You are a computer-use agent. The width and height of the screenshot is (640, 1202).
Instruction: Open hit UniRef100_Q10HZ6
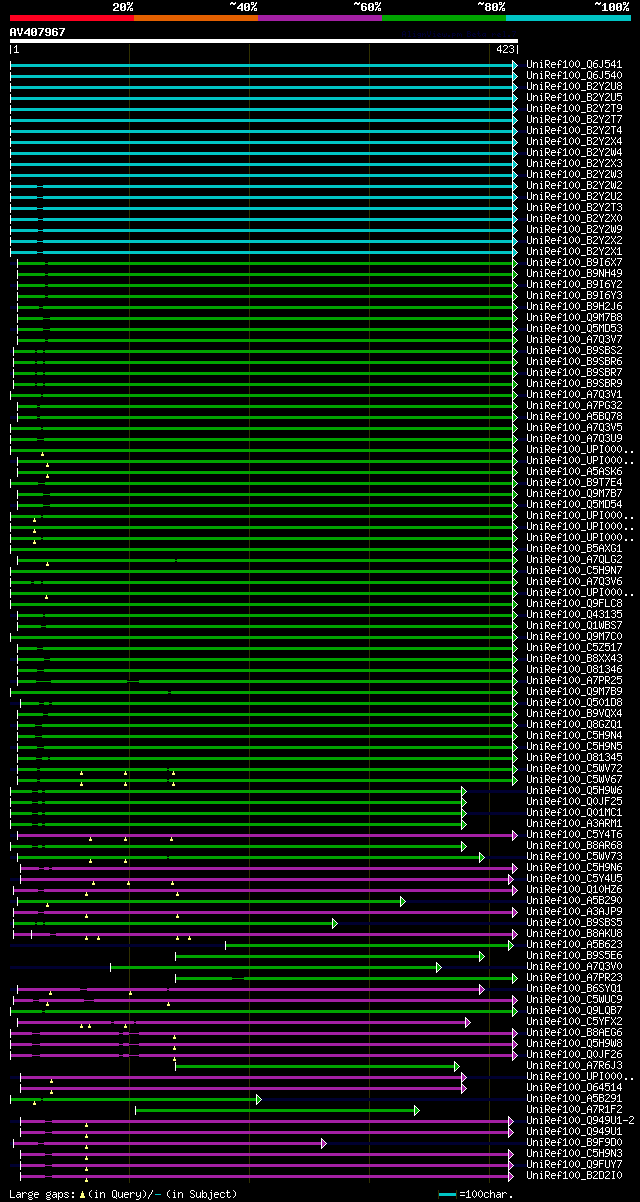[x=575, y=889]
